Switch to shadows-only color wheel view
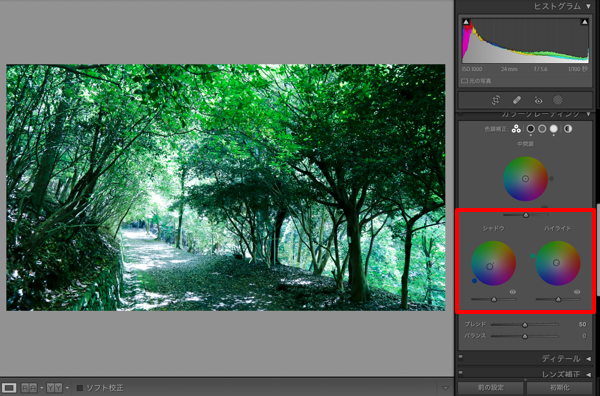 tap(530, 129)
